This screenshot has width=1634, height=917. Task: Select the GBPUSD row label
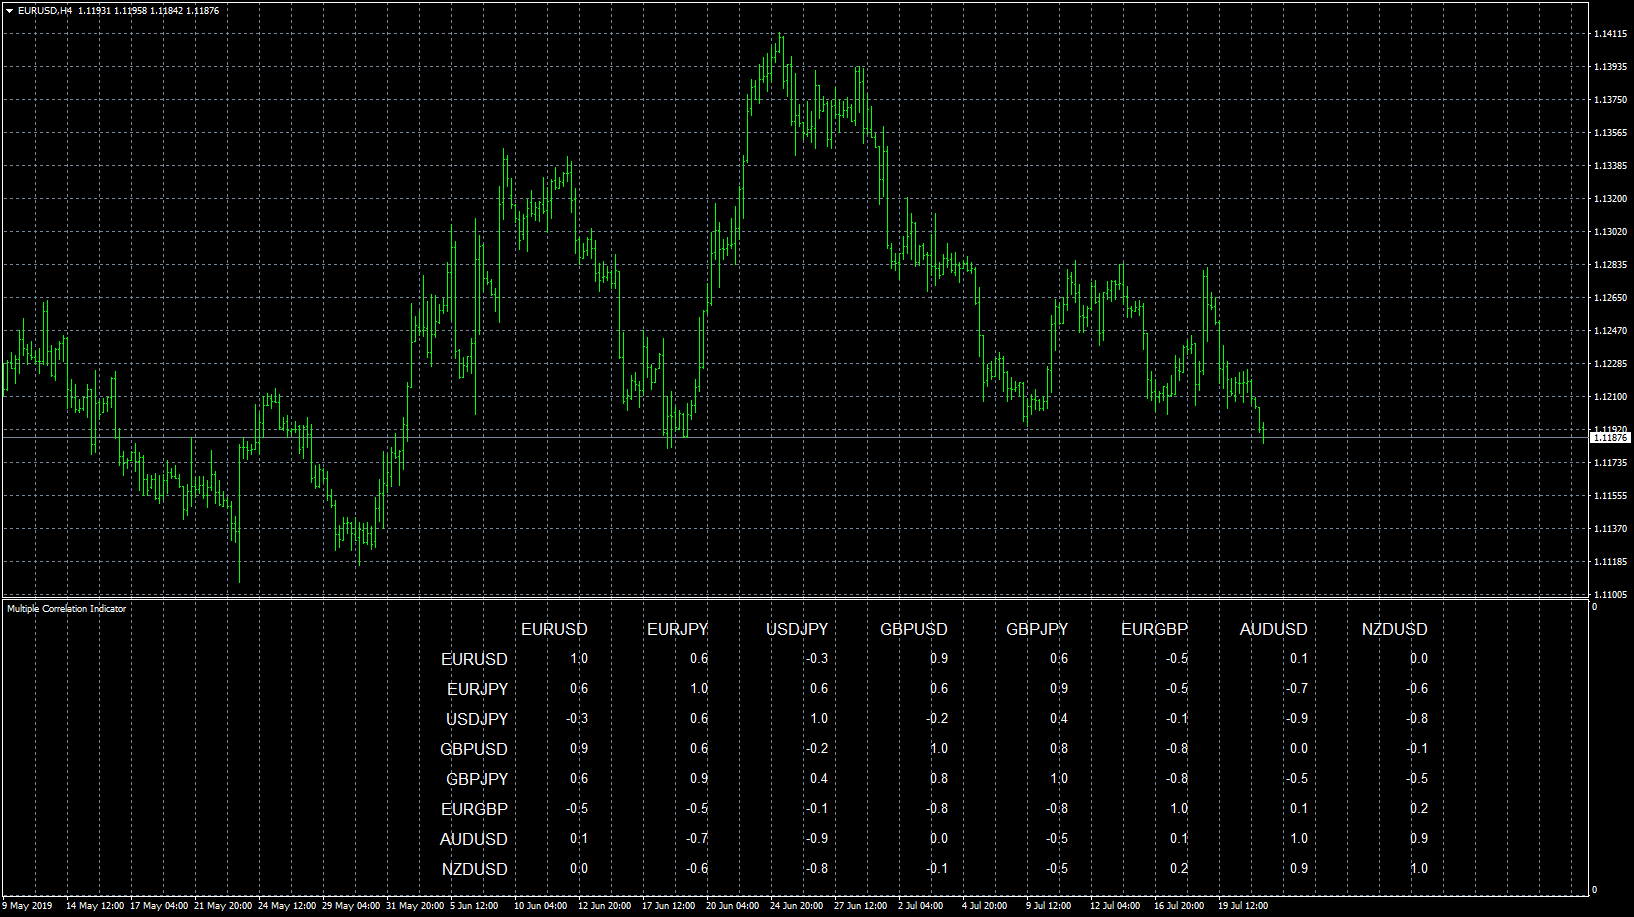pyautogui.click(x=474, y=749)
